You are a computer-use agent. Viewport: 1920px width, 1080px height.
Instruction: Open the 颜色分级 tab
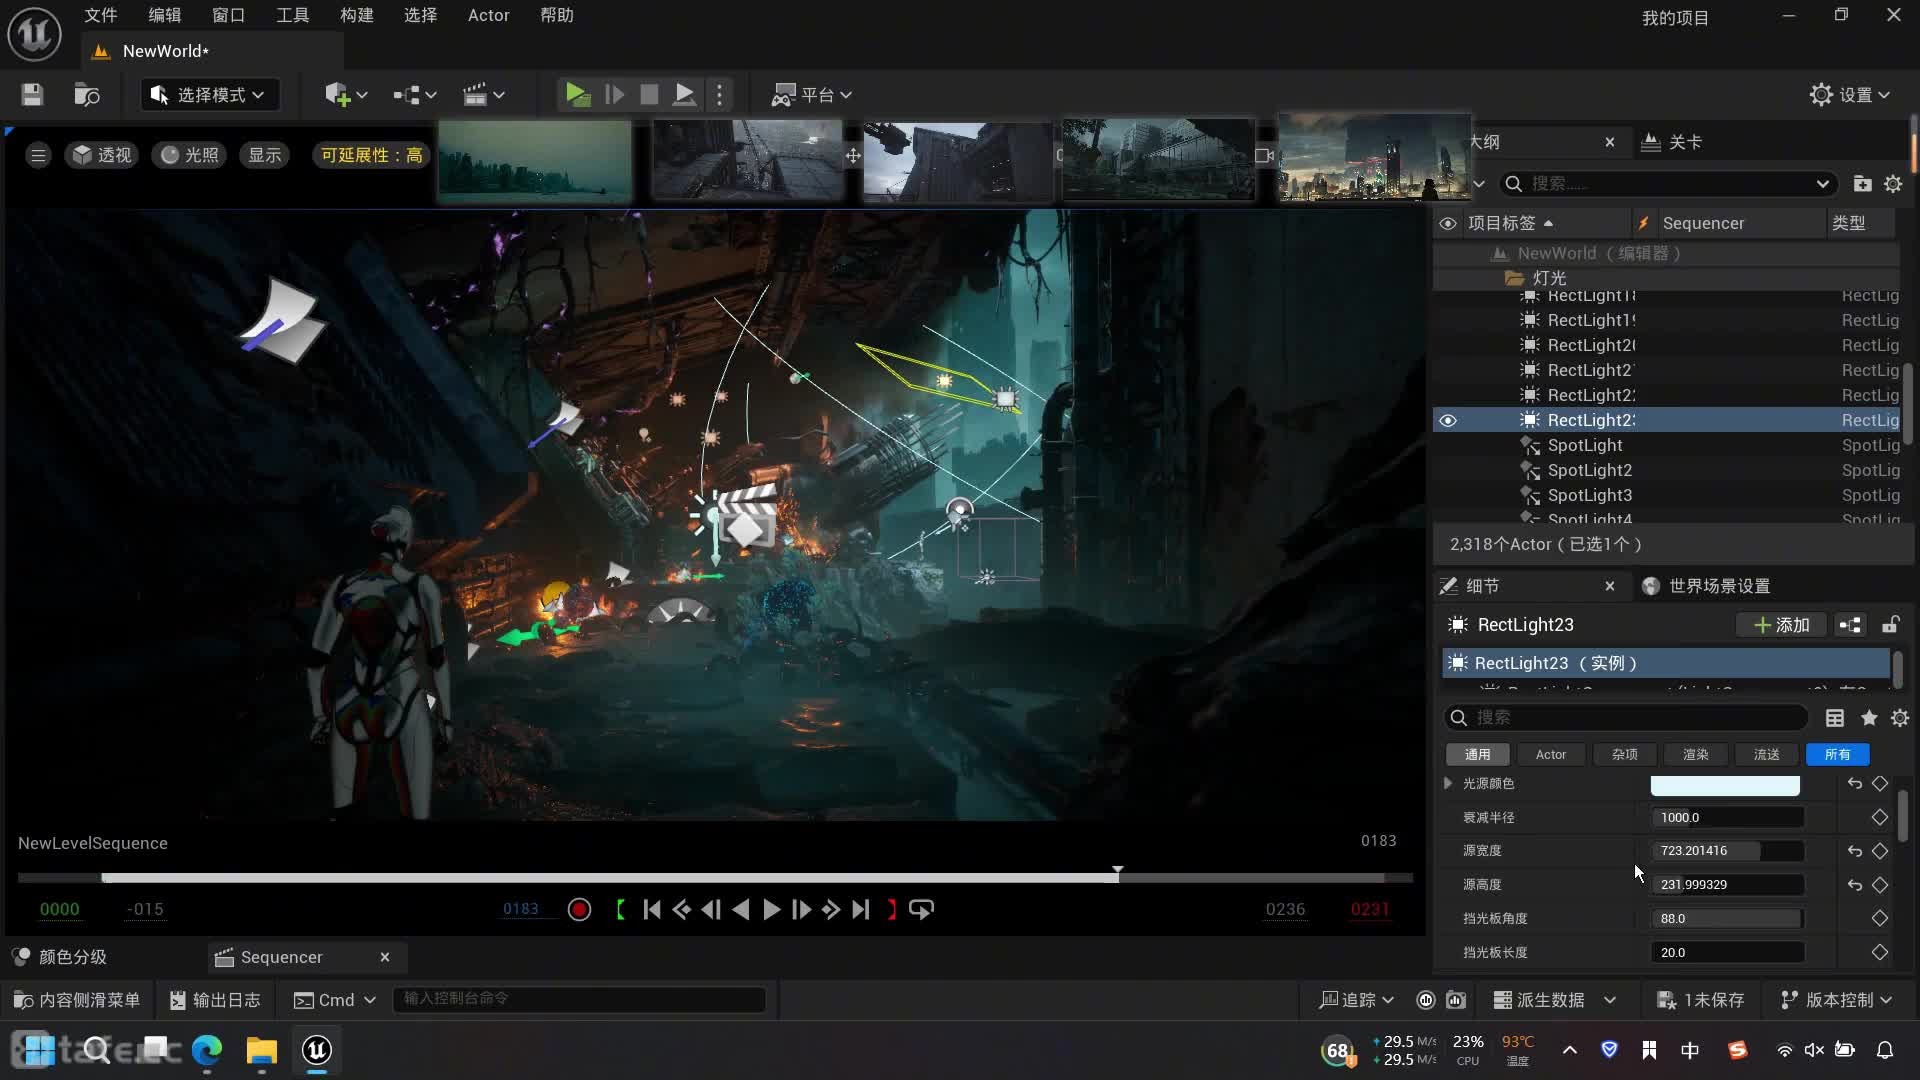pos(60,958)
